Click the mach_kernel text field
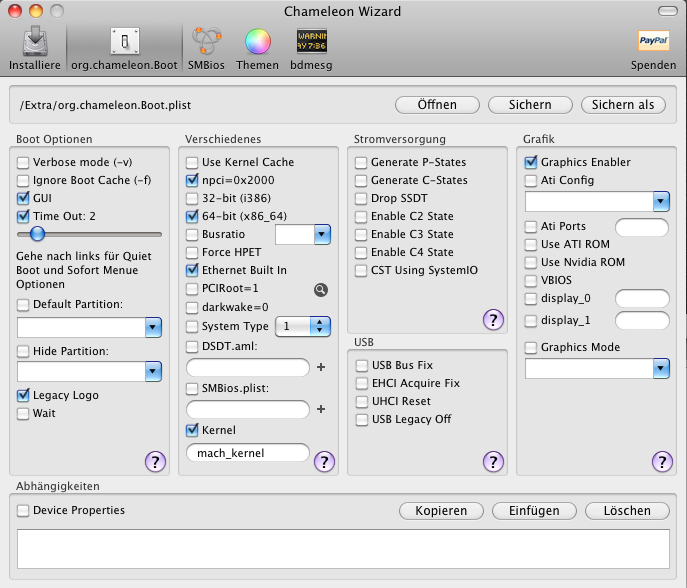The image size is (687, 588). click(247, 453)
